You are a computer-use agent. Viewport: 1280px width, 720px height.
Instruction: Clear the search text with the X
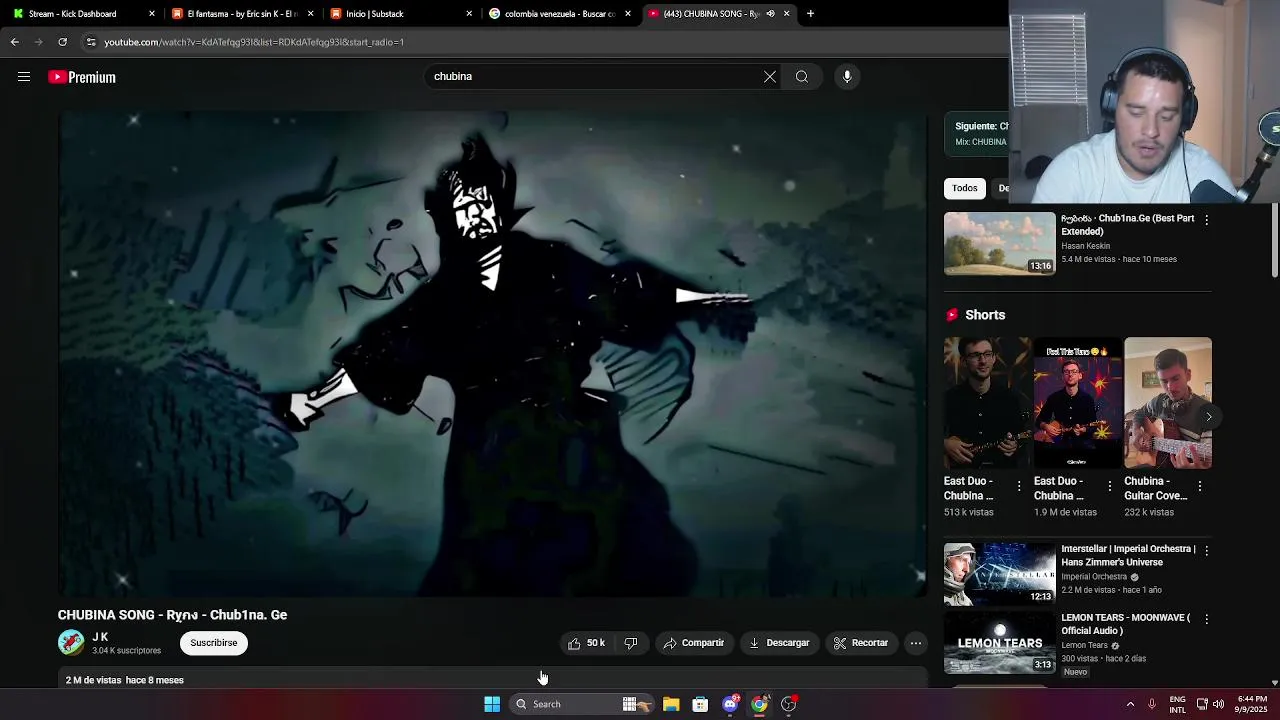point(770,77)
